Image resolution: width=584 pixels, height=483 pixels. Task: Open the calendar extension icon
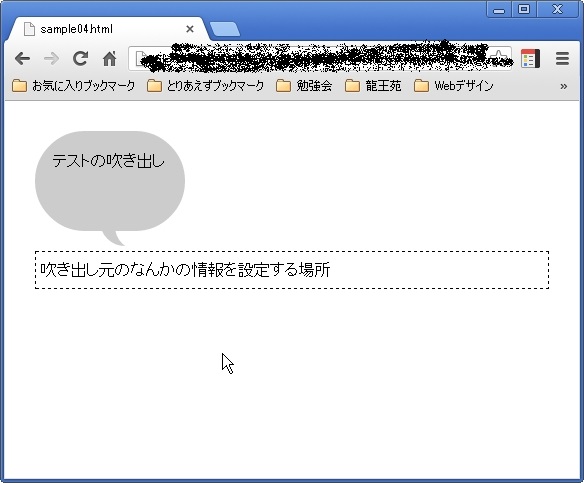[530, 58]
